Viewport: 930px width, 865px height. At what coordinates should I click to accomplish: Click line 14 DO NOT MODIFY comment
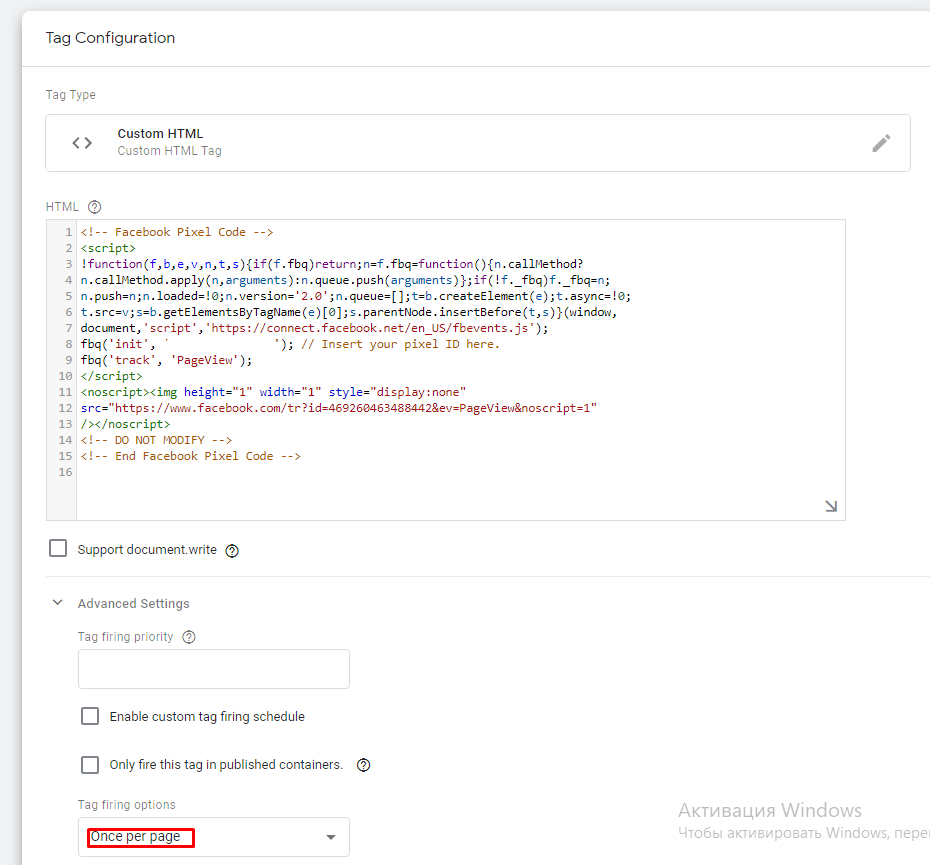coord(156,440)
